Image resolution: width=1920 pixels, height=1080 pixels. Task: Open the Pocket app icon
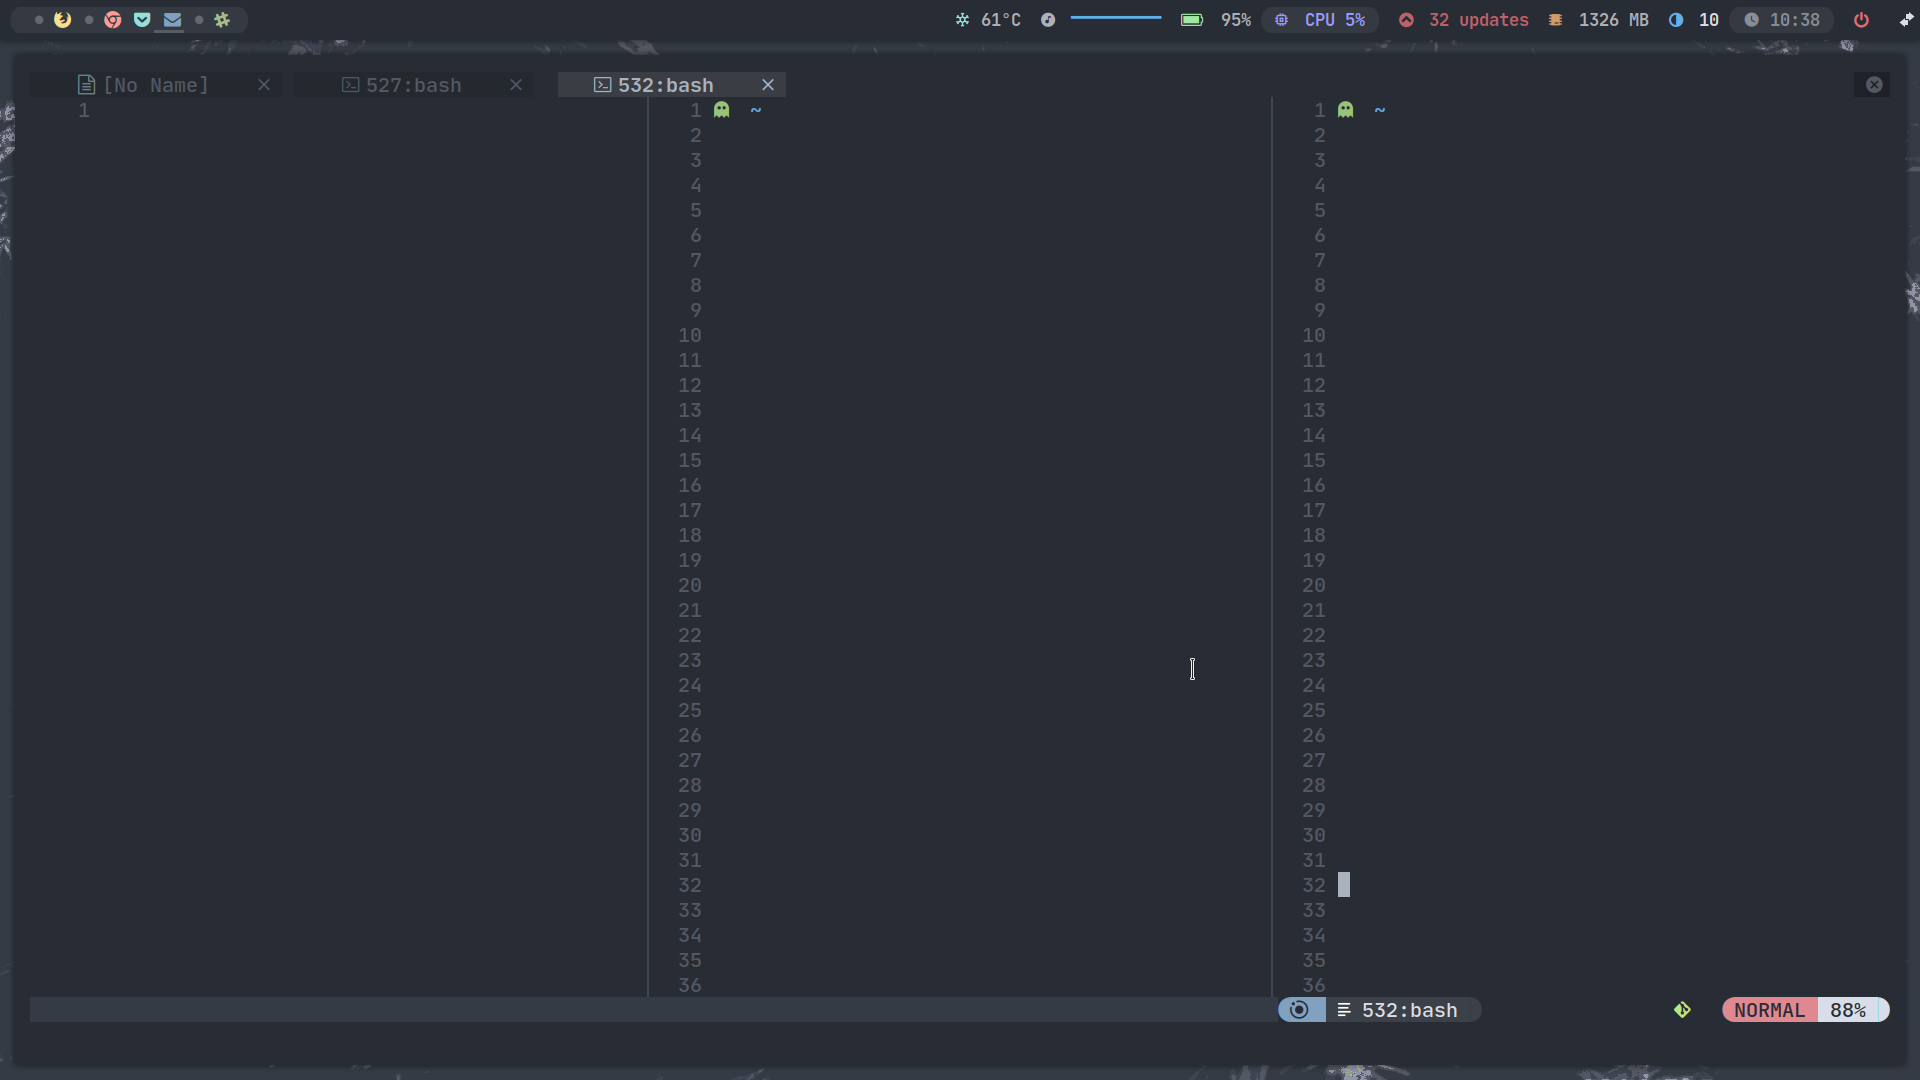coord(142,20)
